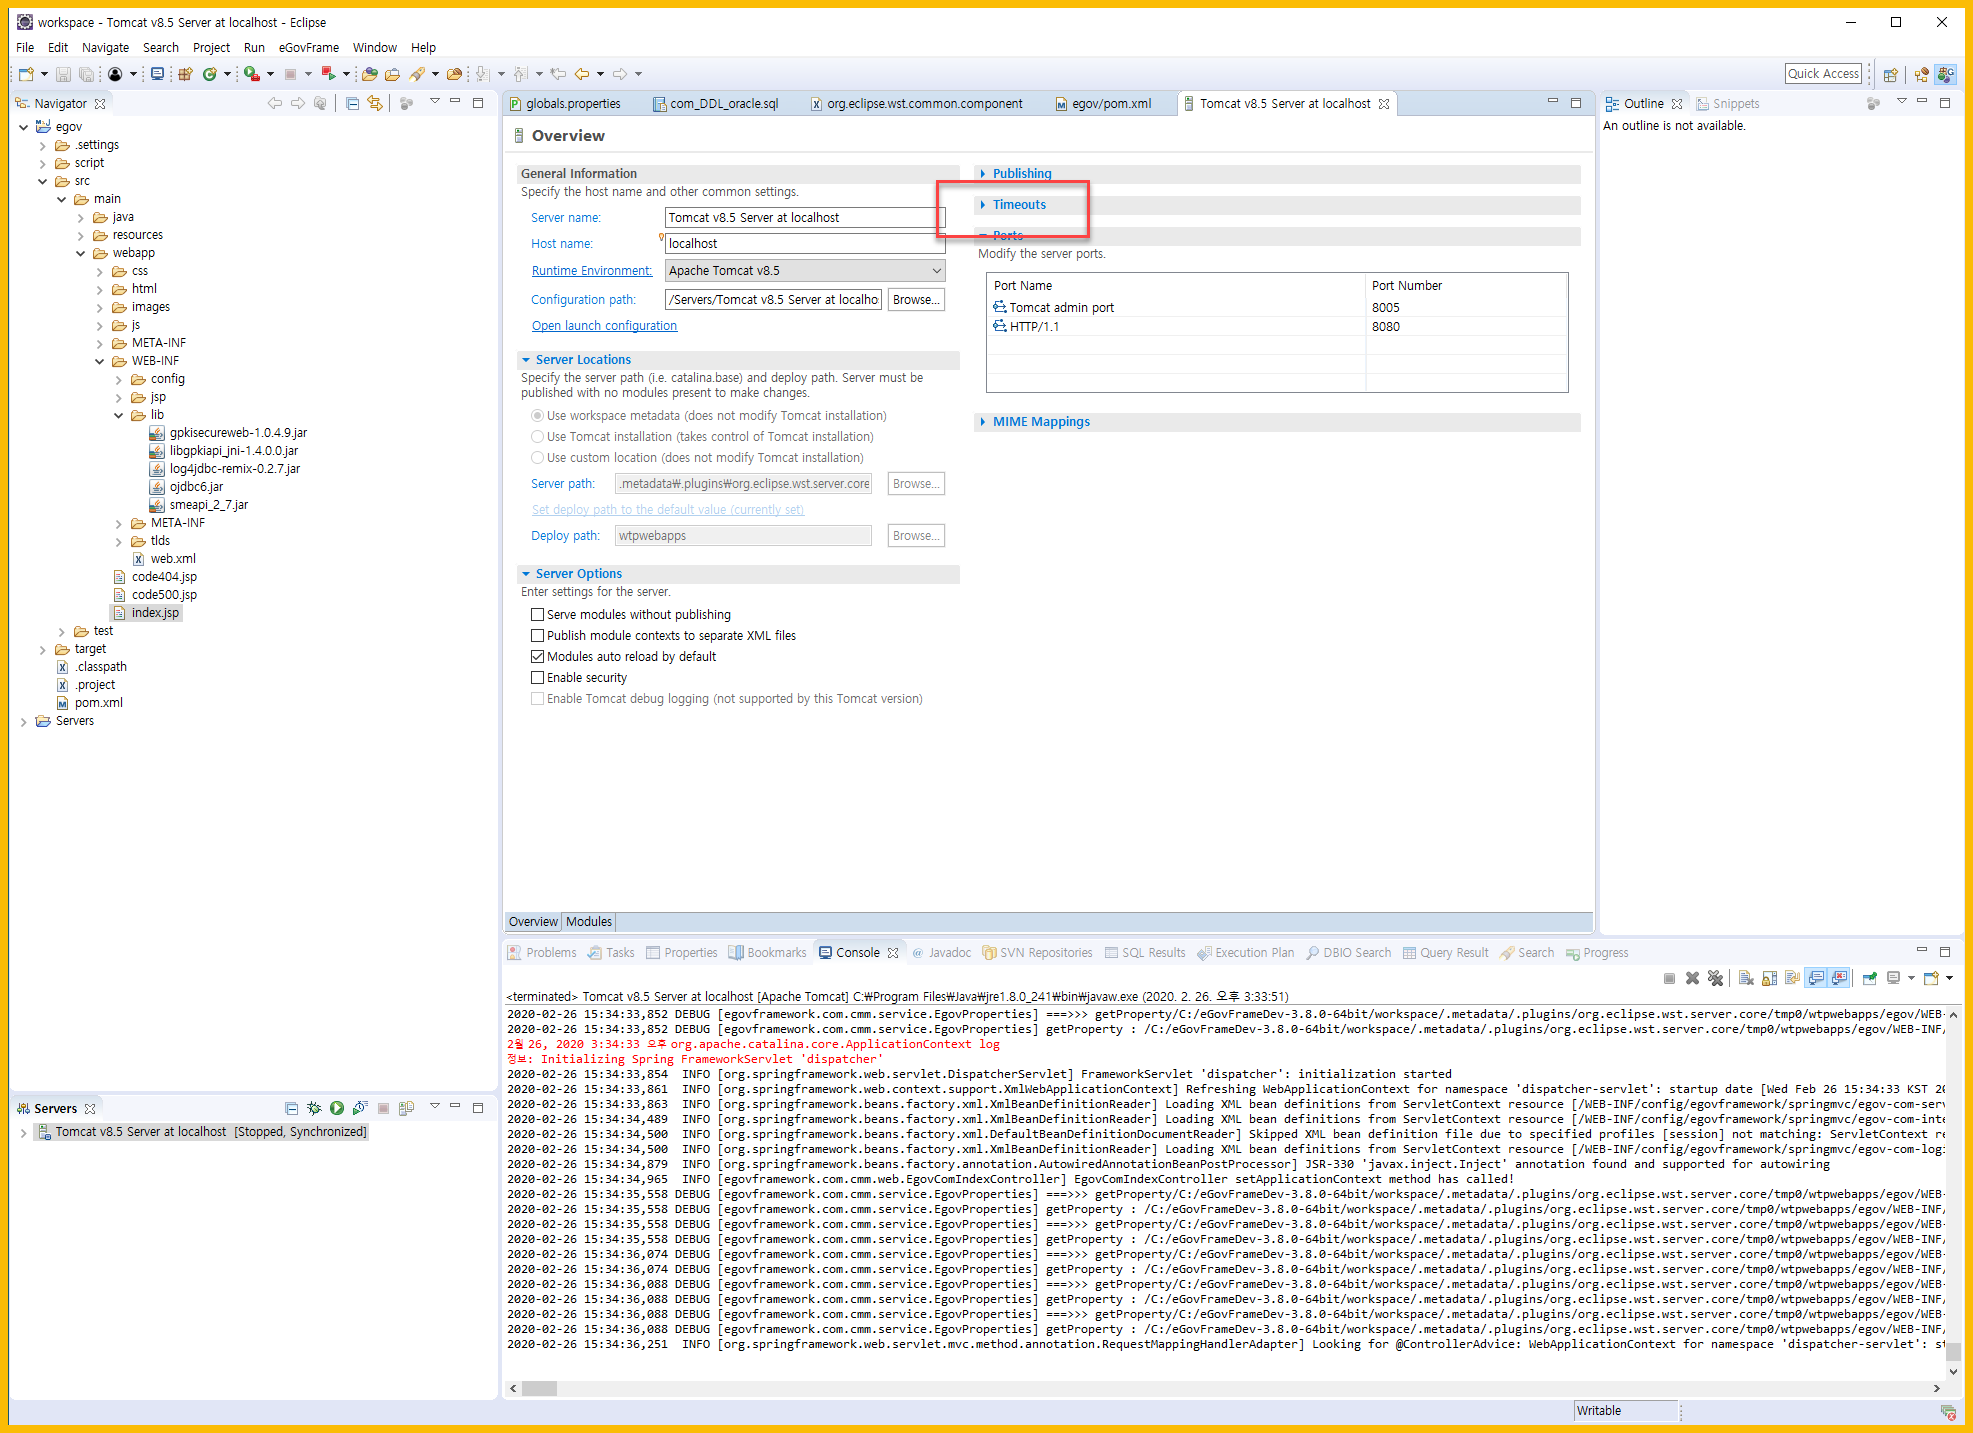1973x1433 pixels.
Task: Start the server with the green play icon
Action: (x=337, y=1108)
